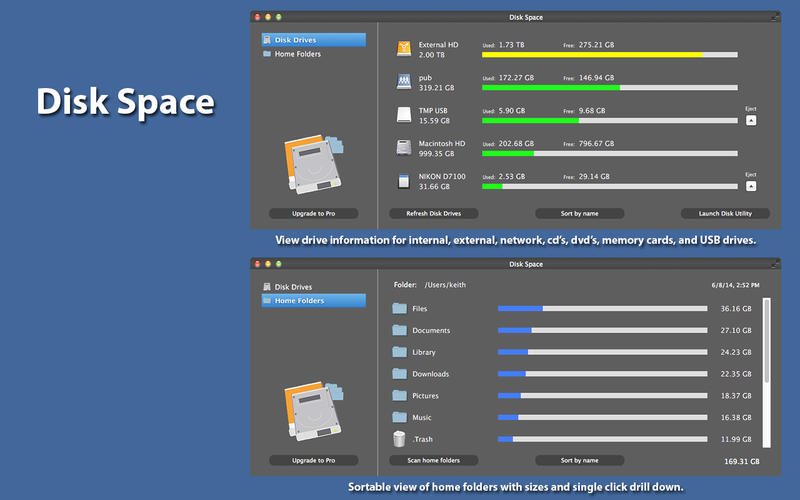Click the Downloads folder name
The image size is (800, 500).
click(431, 374)
